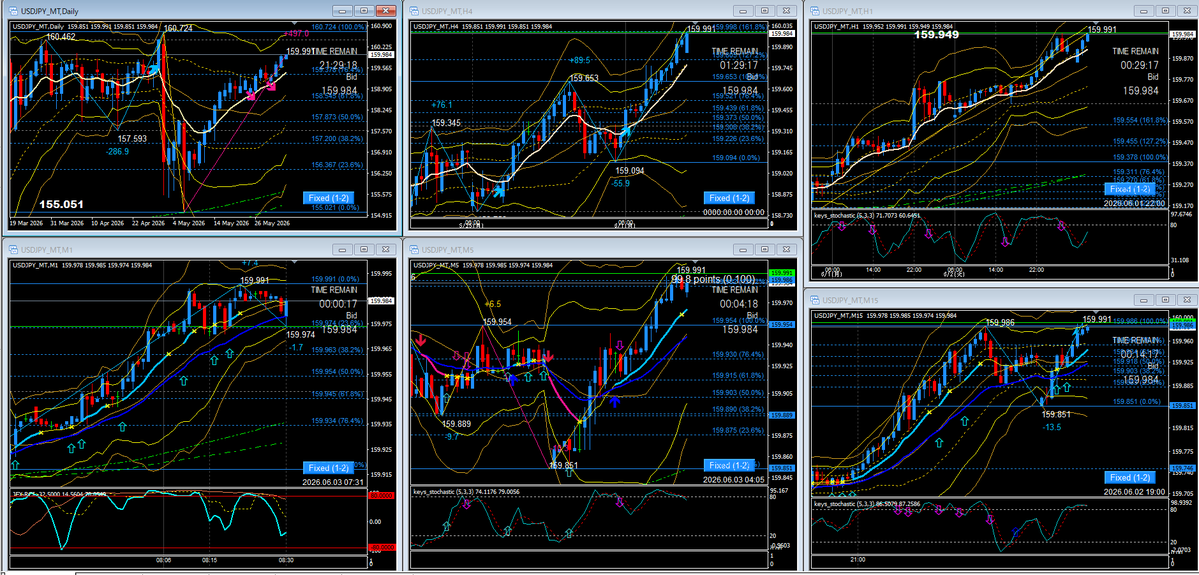Click the 159.345 label on H4 chart
This screenshot has width=1199, height=575.
446,122
